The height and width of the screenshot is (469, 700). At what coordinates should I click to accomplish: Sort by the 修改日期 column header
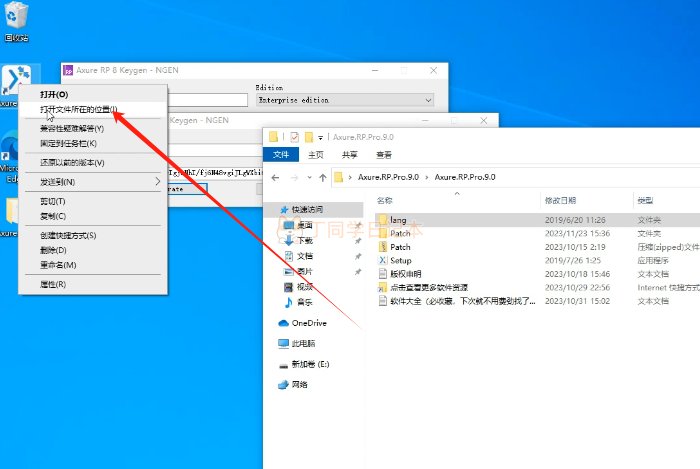click(x=560, y=201)
